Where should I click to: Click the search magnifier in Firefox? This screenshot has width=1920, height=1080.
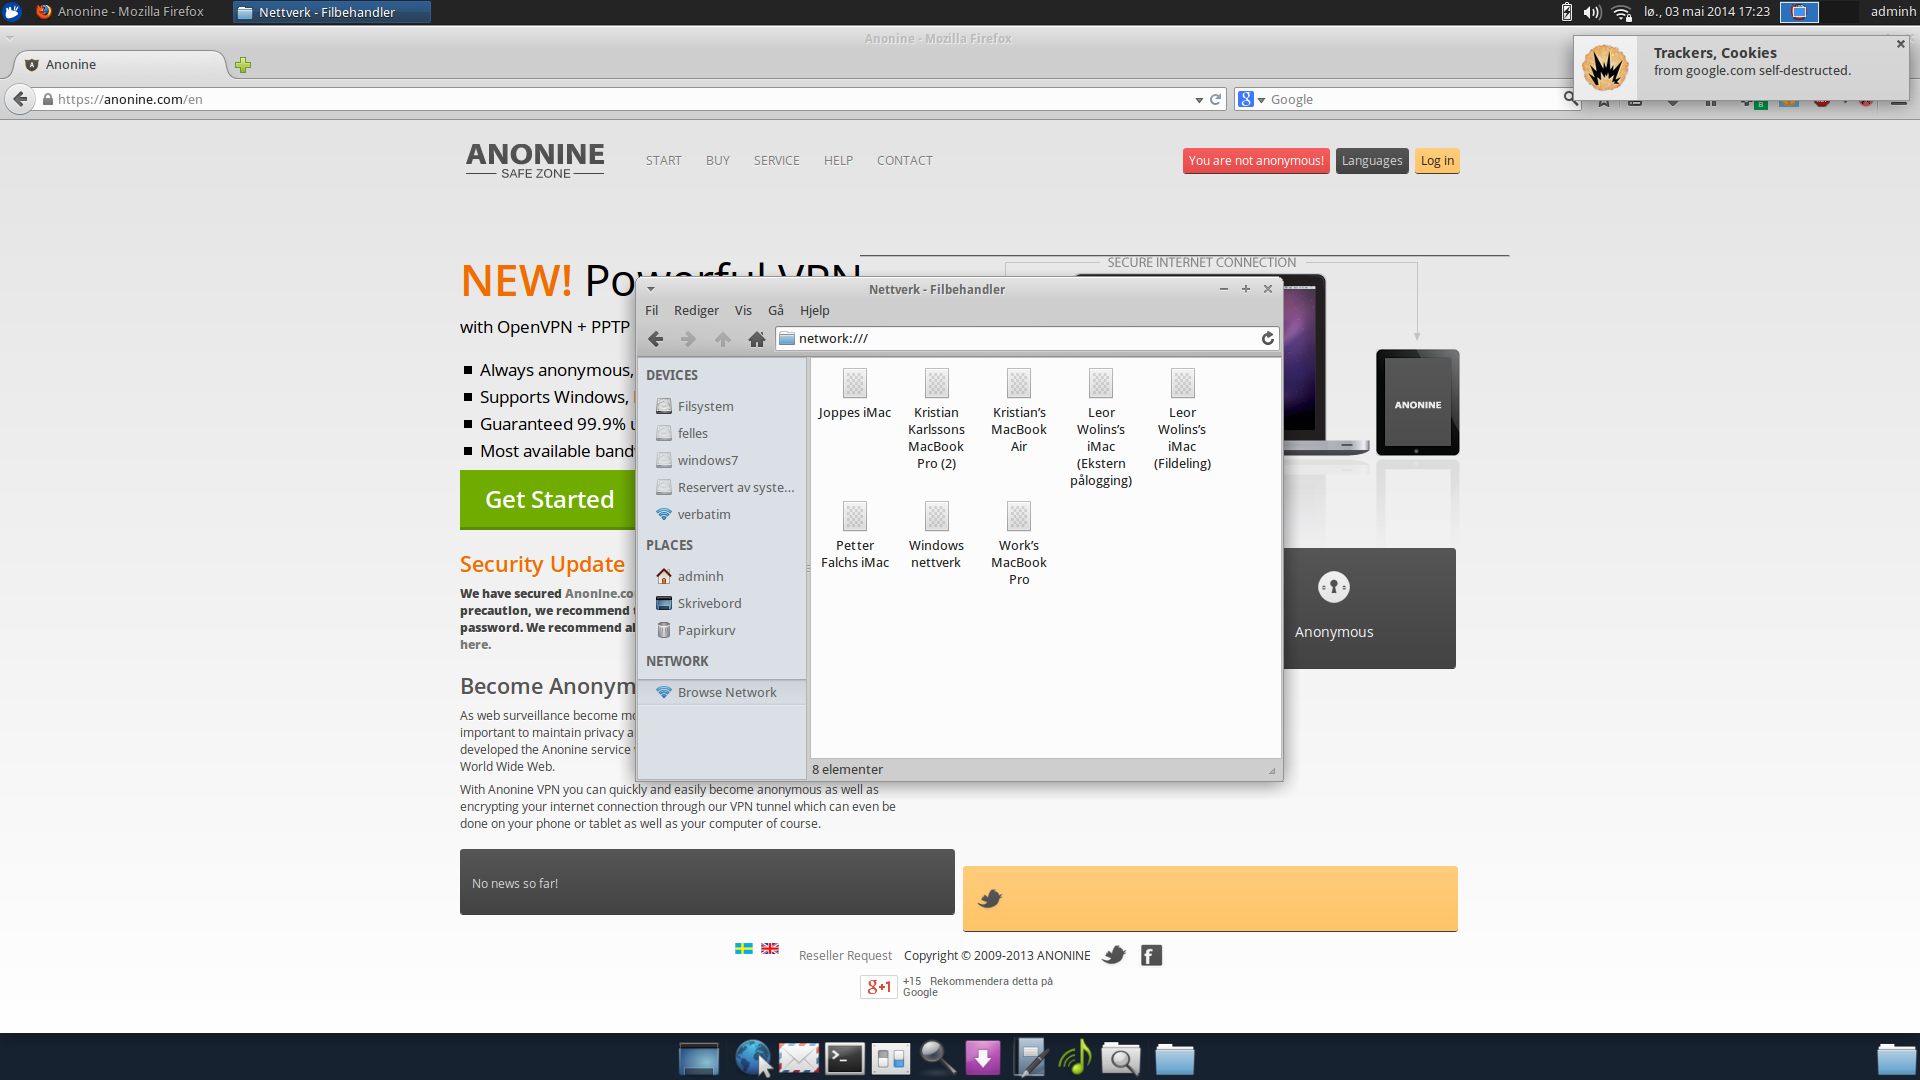tap(1571, 98)
